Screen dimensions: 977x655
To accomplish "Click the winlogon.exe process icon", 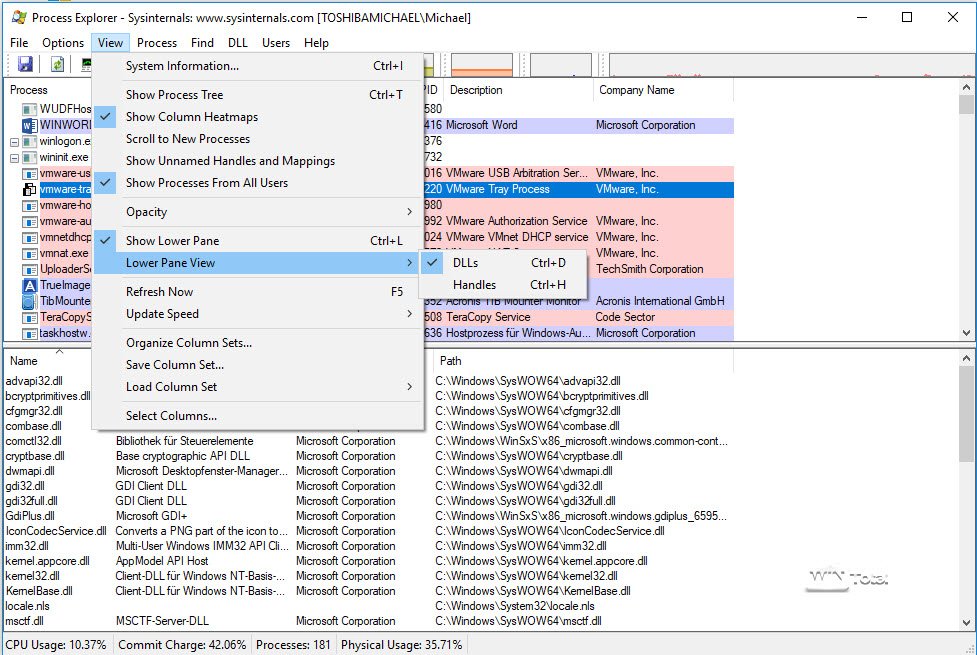I will pyautogui.click(x=29, y=141).
